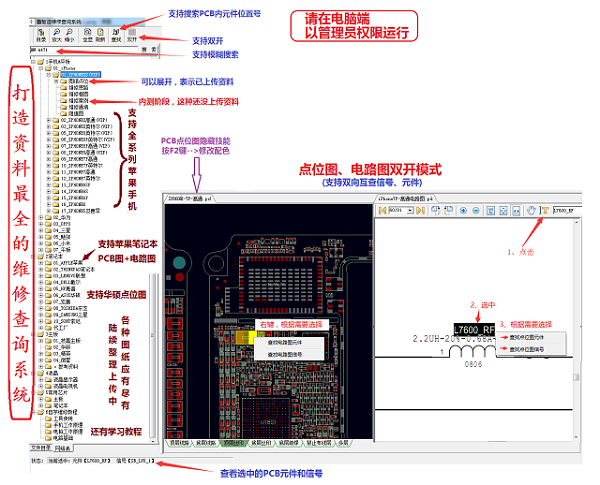Expand the 06_ASUS华硕 folder
This screenshot has width=600, height=485.
pos(41,295)
